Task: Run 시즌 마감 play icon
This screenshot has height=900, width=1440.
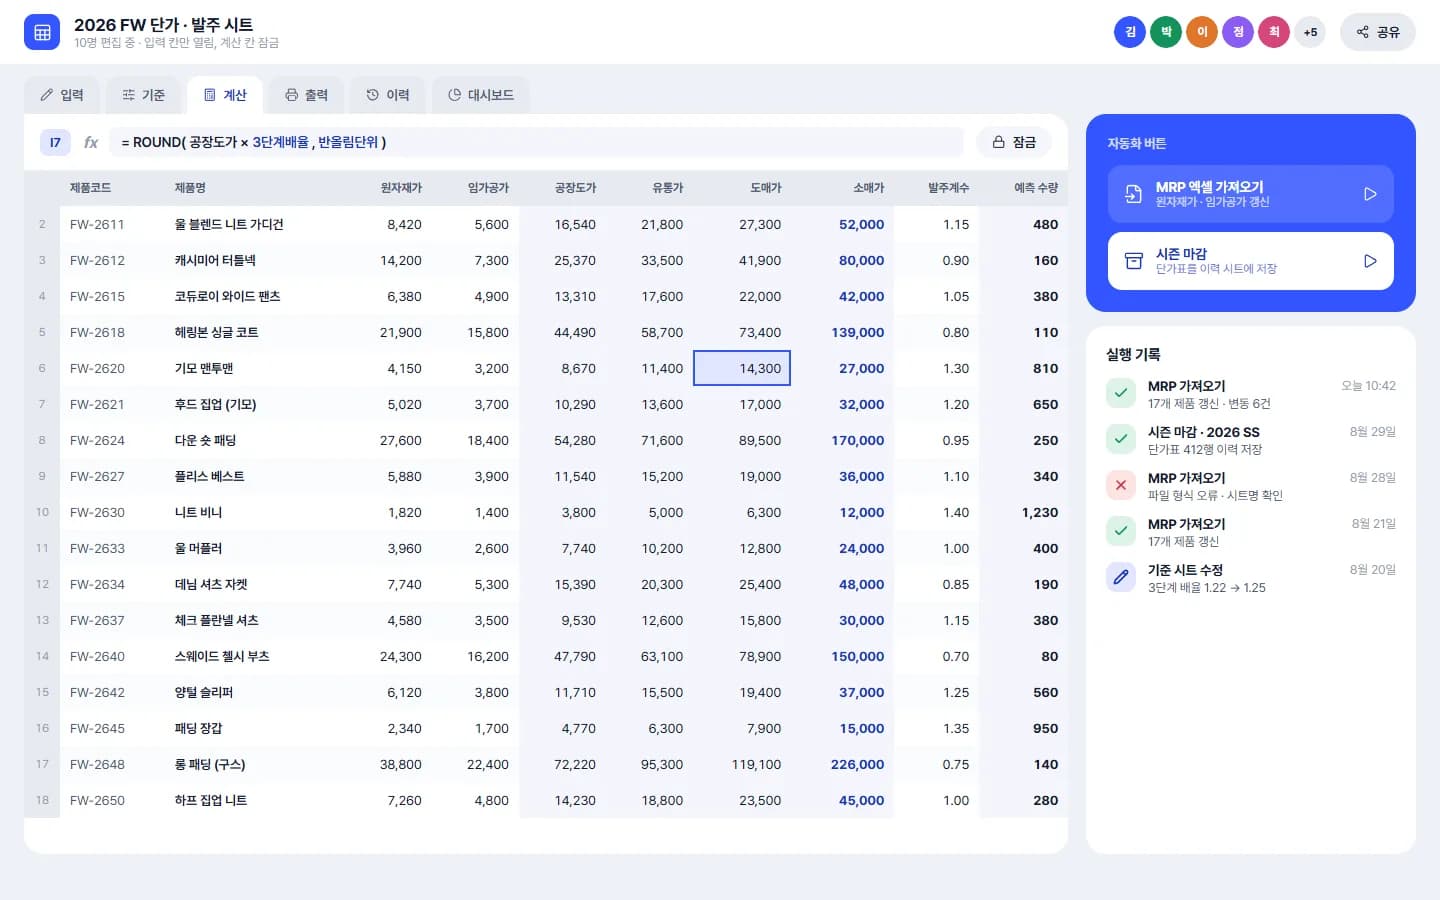Action: coord(1370,261)
